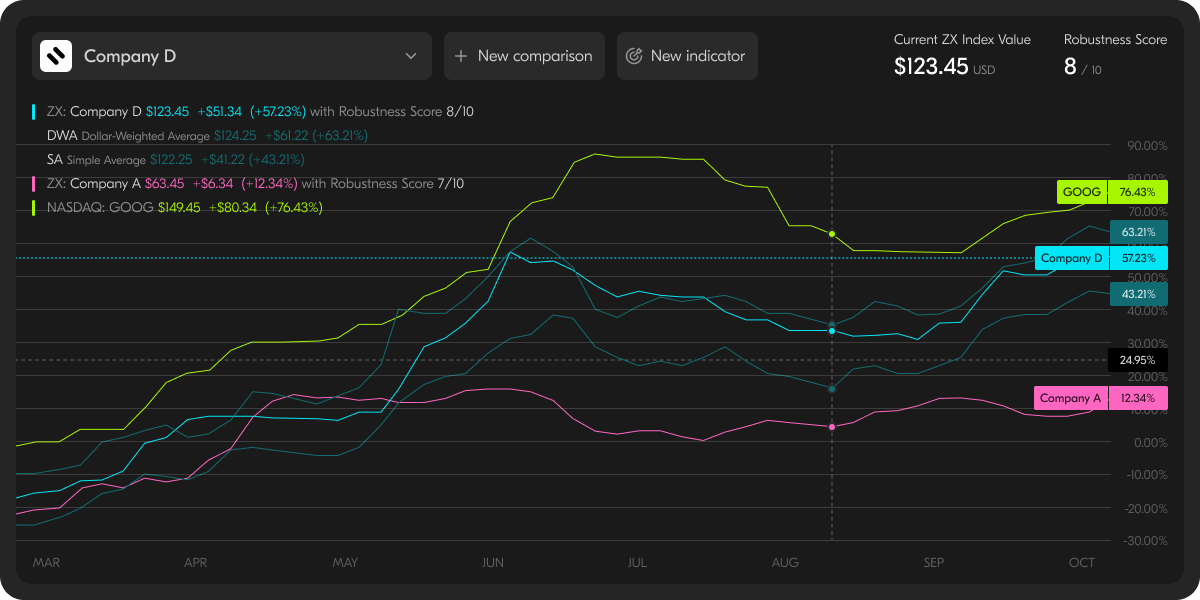Click the JUL axis label

[x=637, y=563]
